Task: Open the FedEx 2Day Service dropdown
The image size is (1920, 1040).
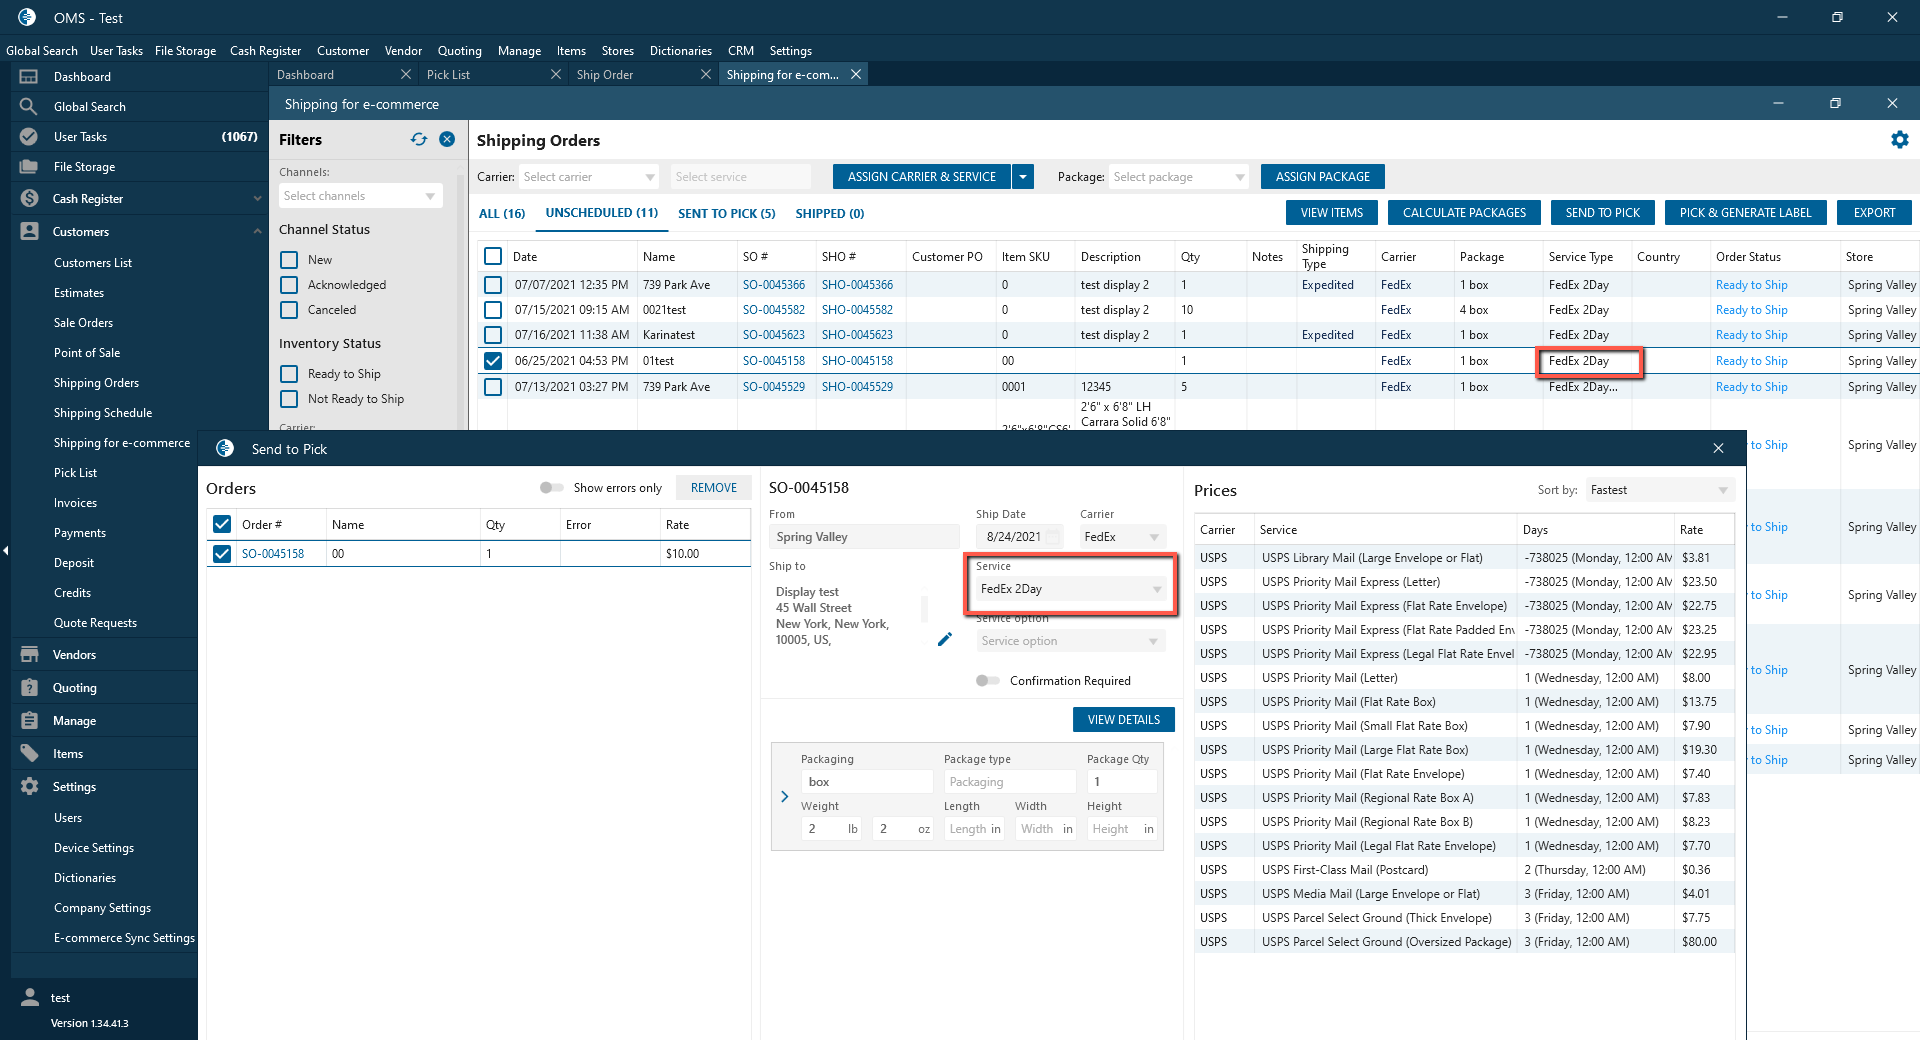Action: click(1070, 589)
